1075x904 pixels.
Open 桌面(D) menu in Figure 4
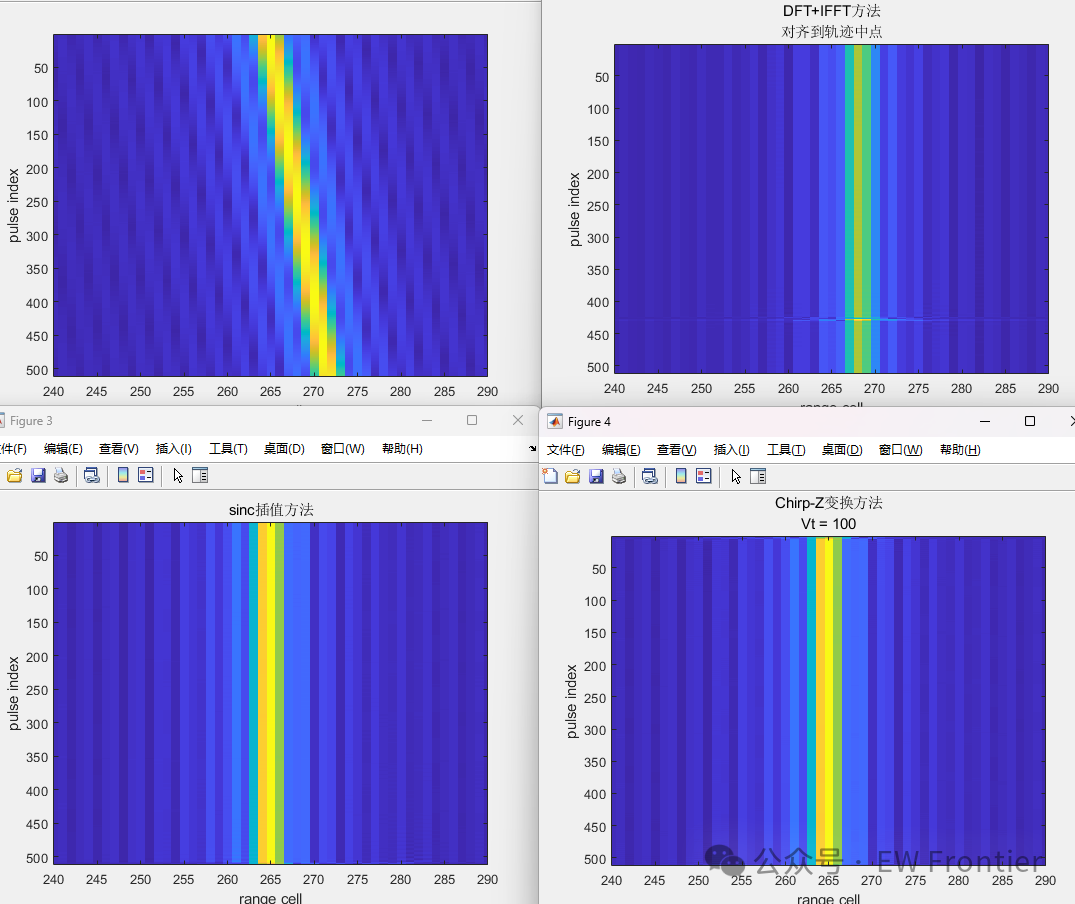(843, 450)
